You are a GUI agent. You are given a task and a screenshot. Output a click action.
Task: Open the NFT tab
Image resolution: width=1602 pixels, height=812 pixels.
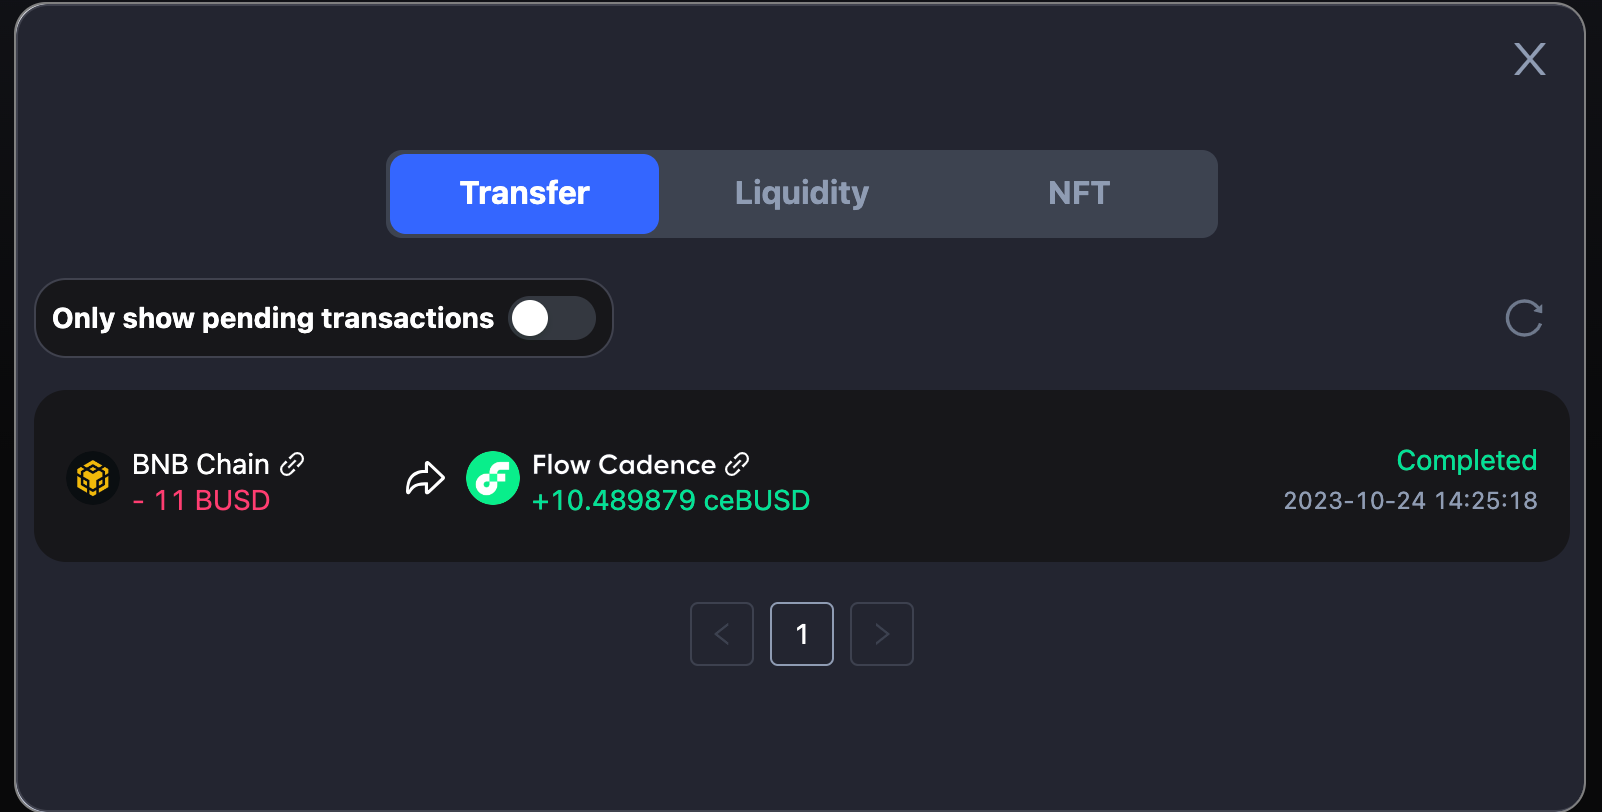coord(1079,193)
